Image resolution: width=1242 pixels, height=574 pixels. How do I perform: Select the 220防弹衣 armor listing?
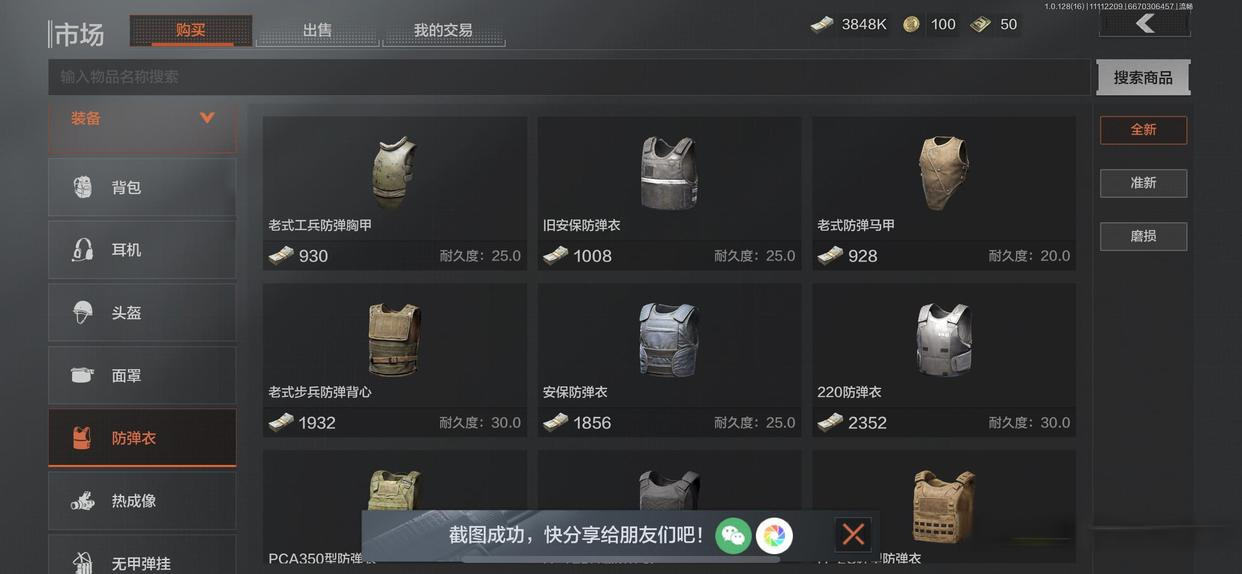(944, 360)
